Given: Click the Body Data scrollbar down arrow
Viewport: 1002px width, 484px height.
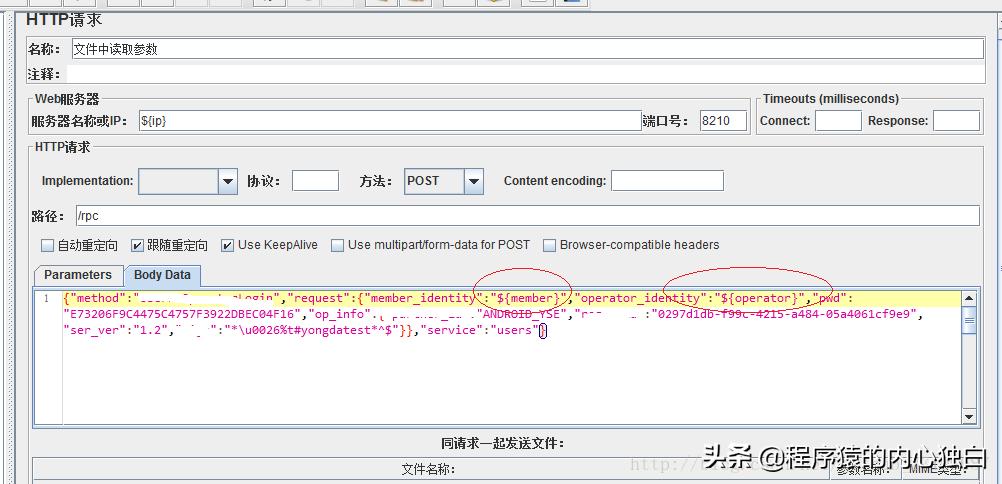Looking at the screenshot, I should pyautogui.click(x=969, y=417).
